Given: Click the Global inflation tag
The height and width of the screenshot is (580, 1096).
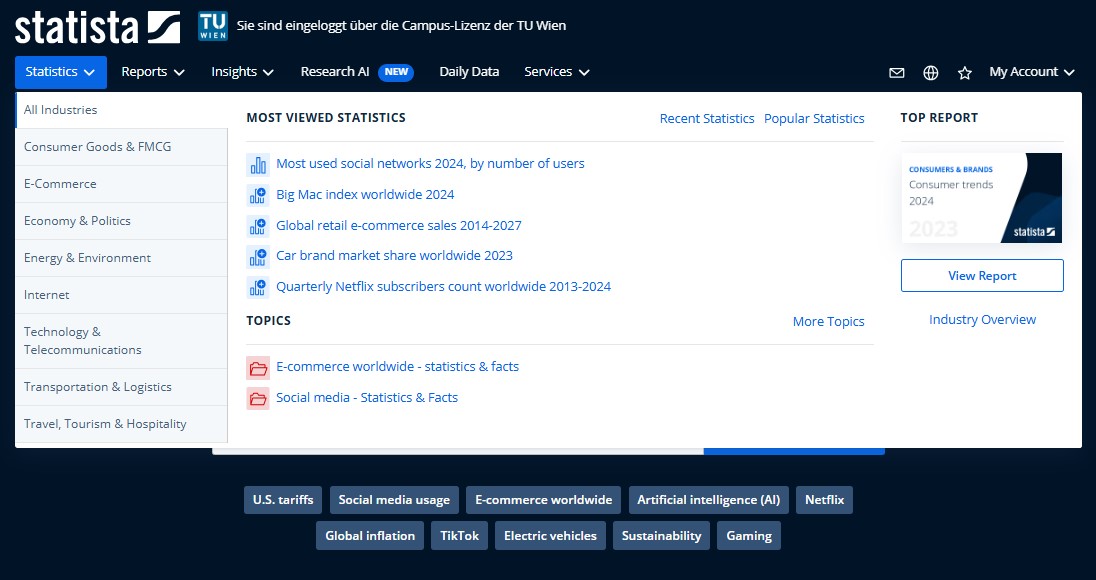Looking at the screenshot, I should tap(370, 536).
